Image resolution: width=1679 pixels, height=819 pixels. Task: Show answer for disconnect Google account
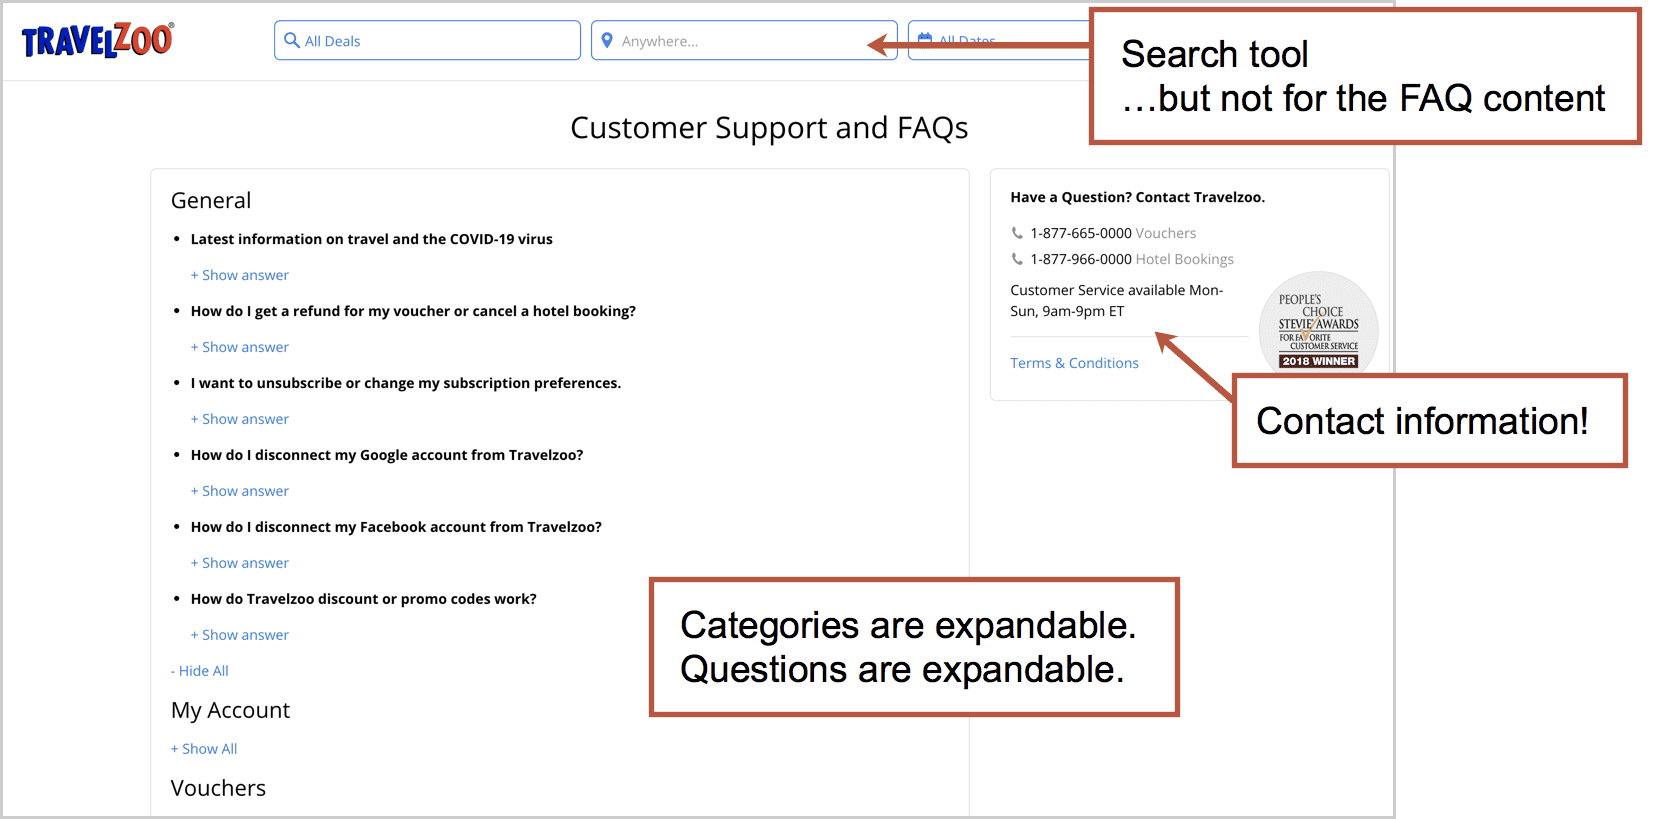(240, 491)
